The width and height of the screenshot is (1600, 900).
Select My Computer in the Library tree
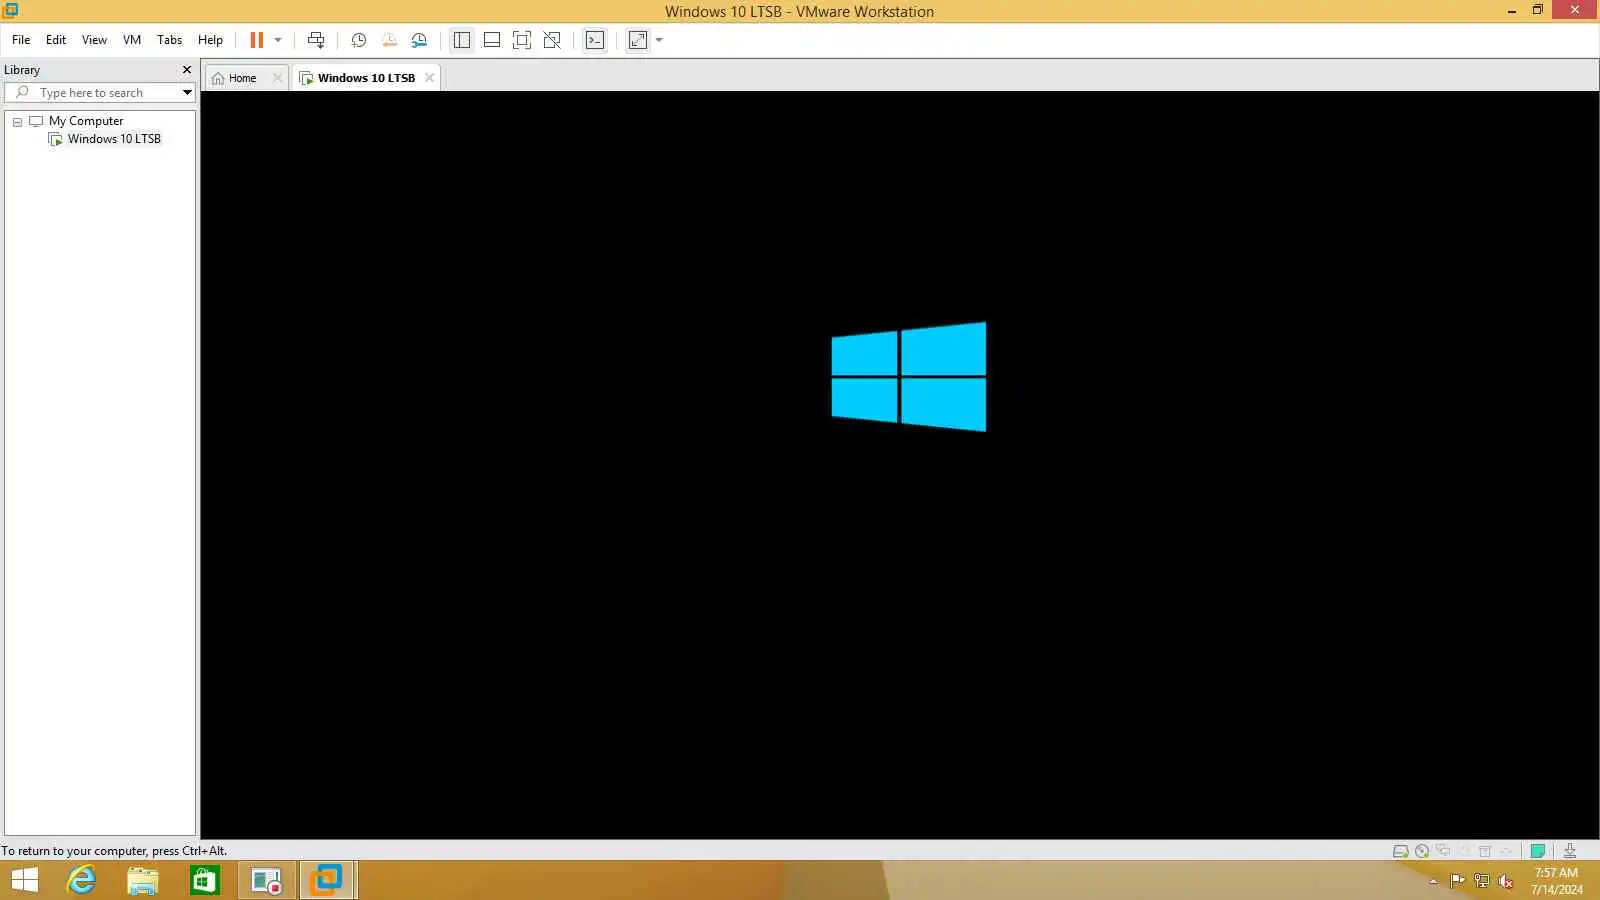tap(86, 121)
